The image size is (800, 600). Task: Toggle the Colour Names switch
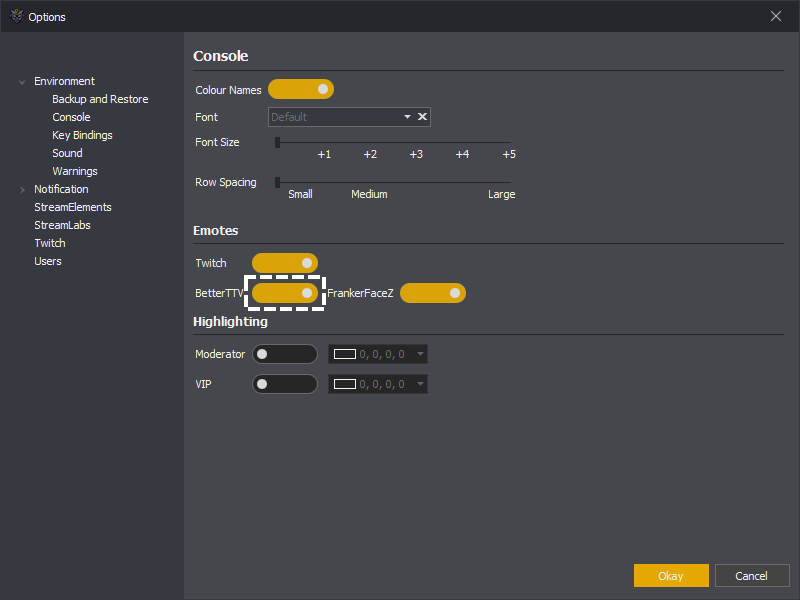tap(301, 89)
